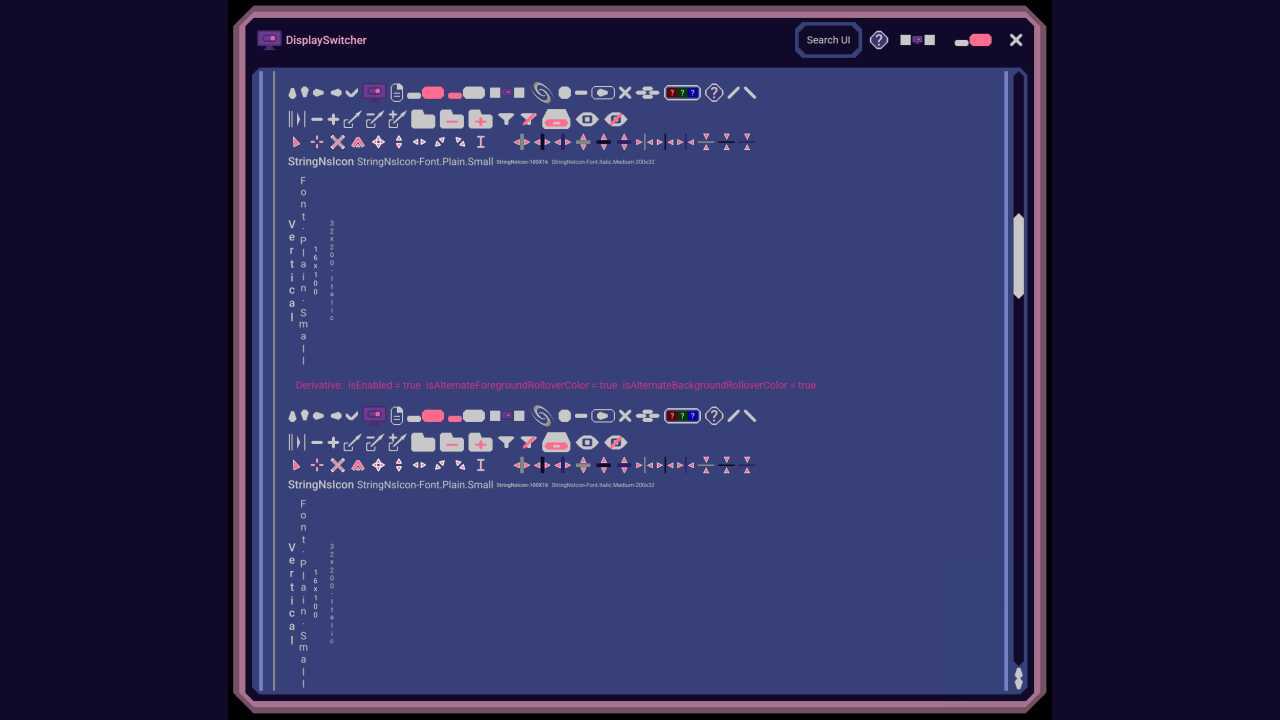
Task: Click the document page icon above the Derivative line
Action: (x=396, y=93)
